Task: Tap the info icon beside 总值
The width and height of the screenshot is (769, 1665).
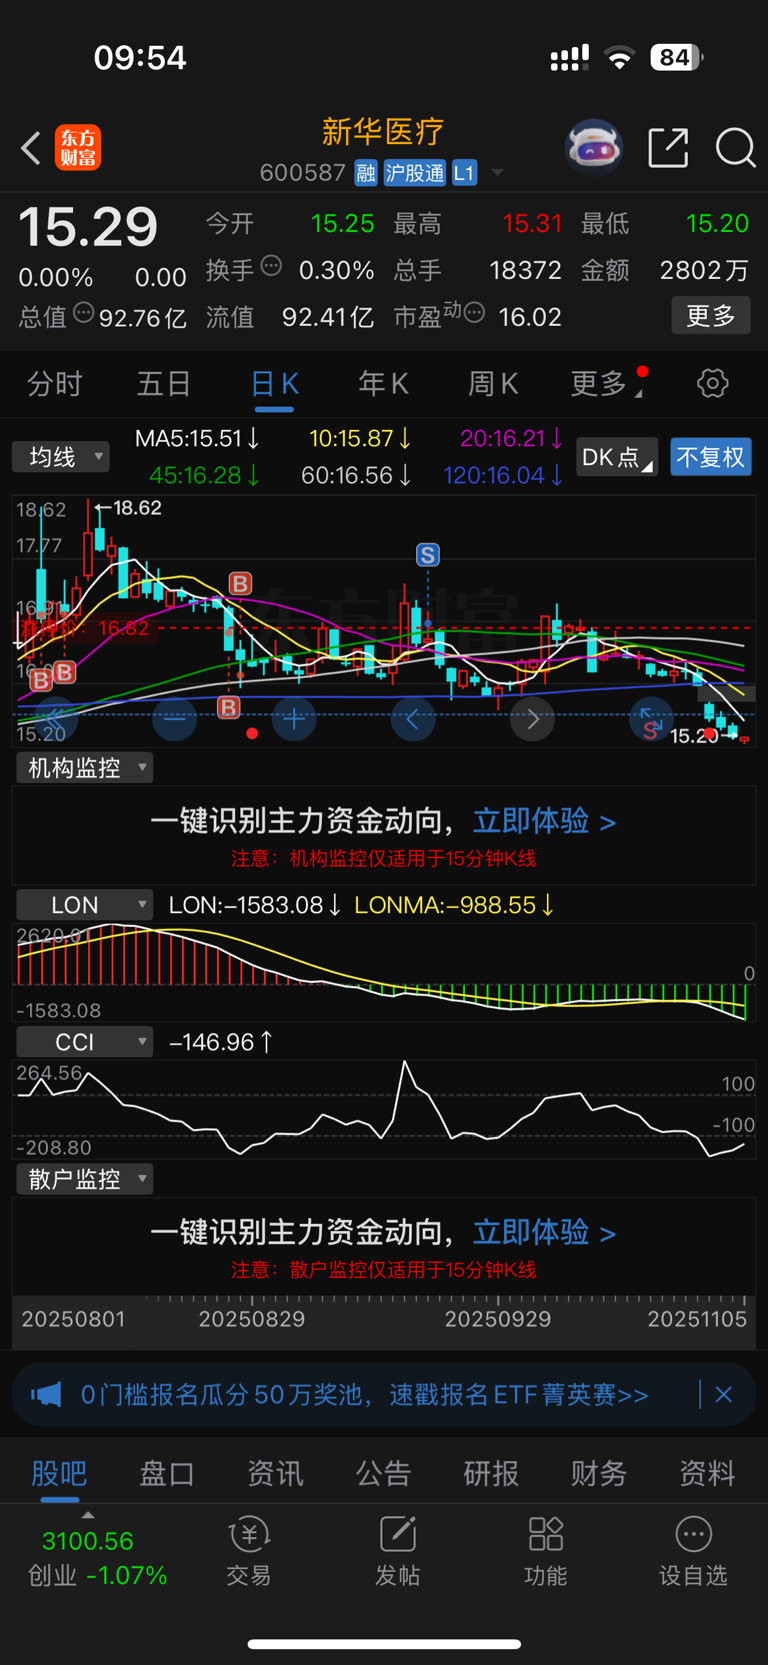Action: pos(84,313)
